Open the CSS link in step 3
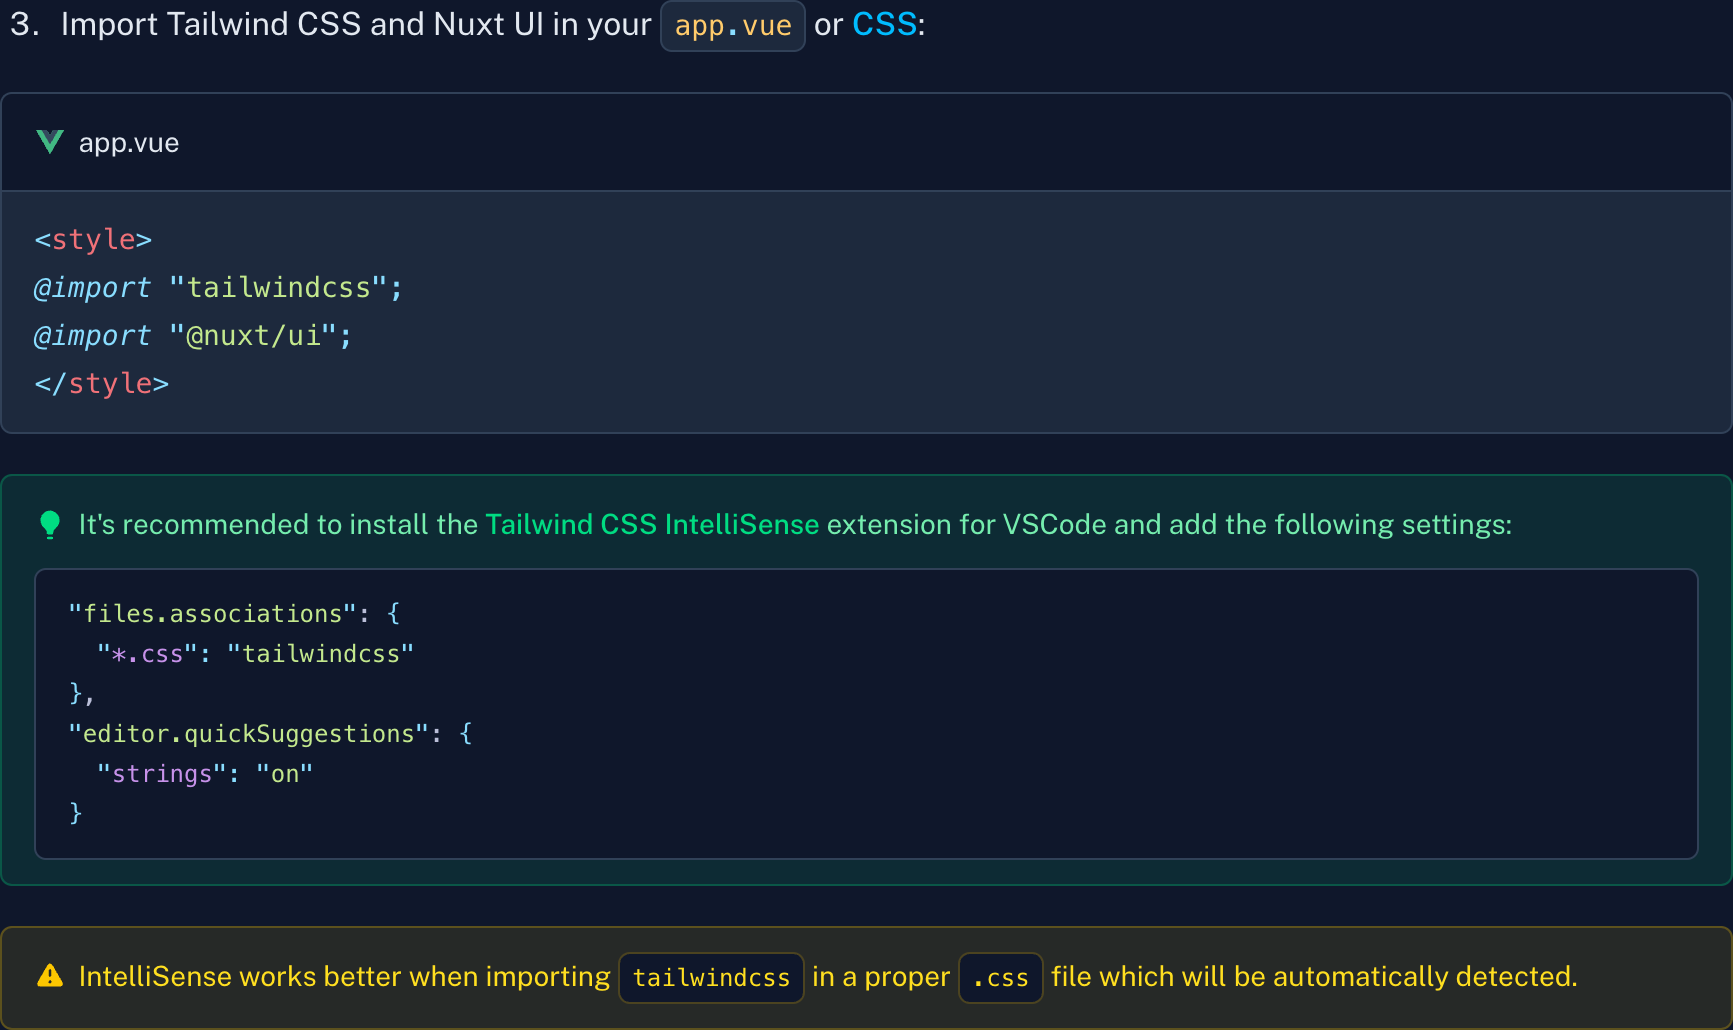Image resolution: width=1733 pixels, height=1030 pixels. (884, 24)
